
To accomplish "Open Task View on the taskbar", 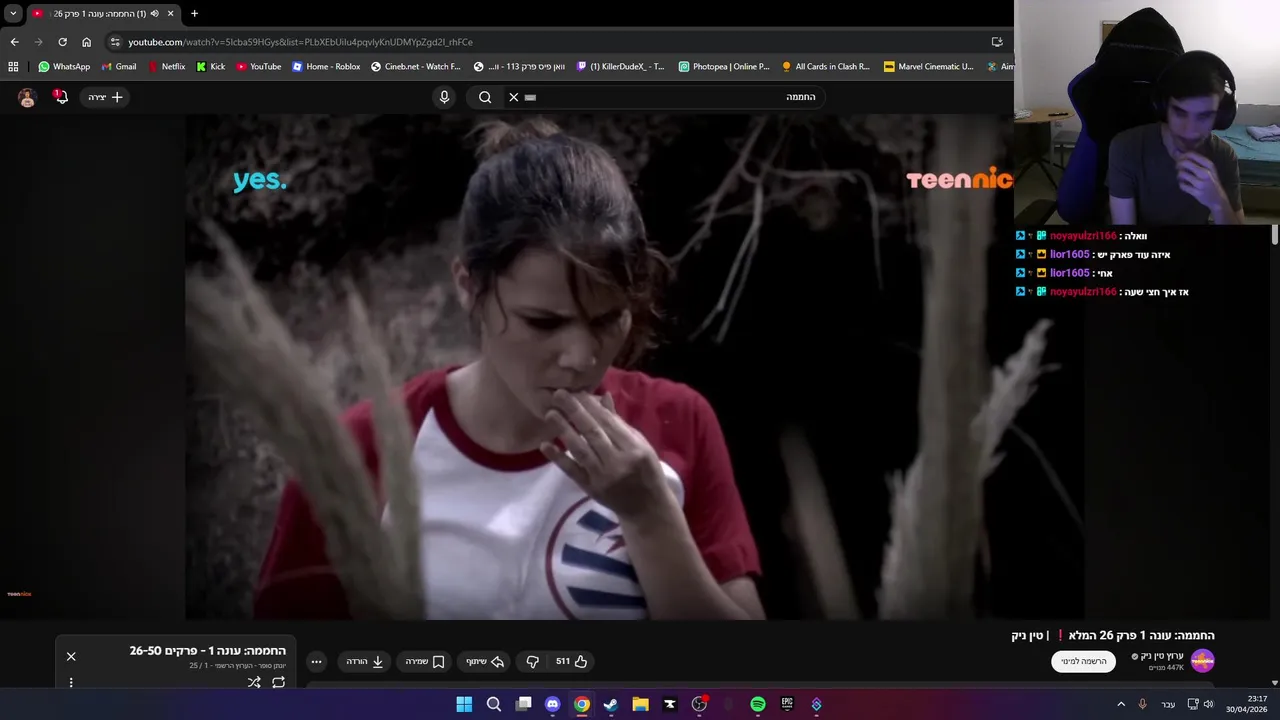I will coord(523,704).
